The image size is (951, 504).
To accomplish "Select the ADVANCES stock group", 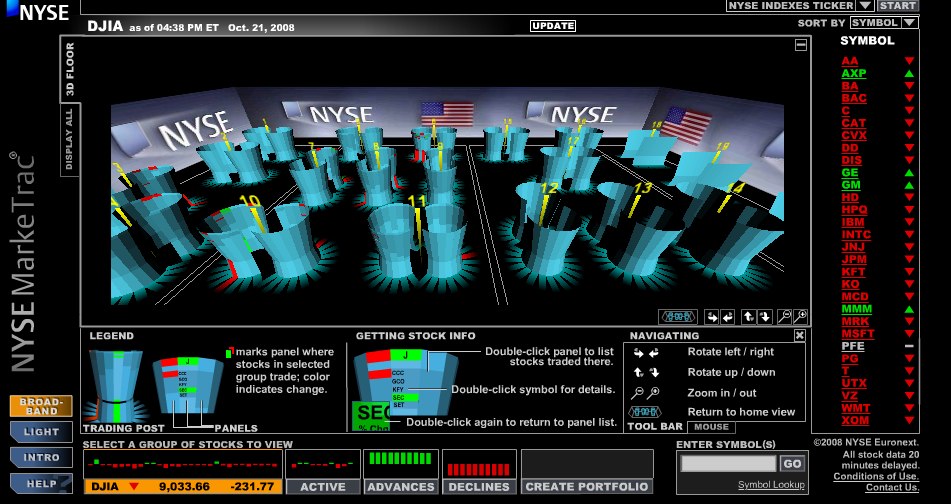I will tap(401, 486).
